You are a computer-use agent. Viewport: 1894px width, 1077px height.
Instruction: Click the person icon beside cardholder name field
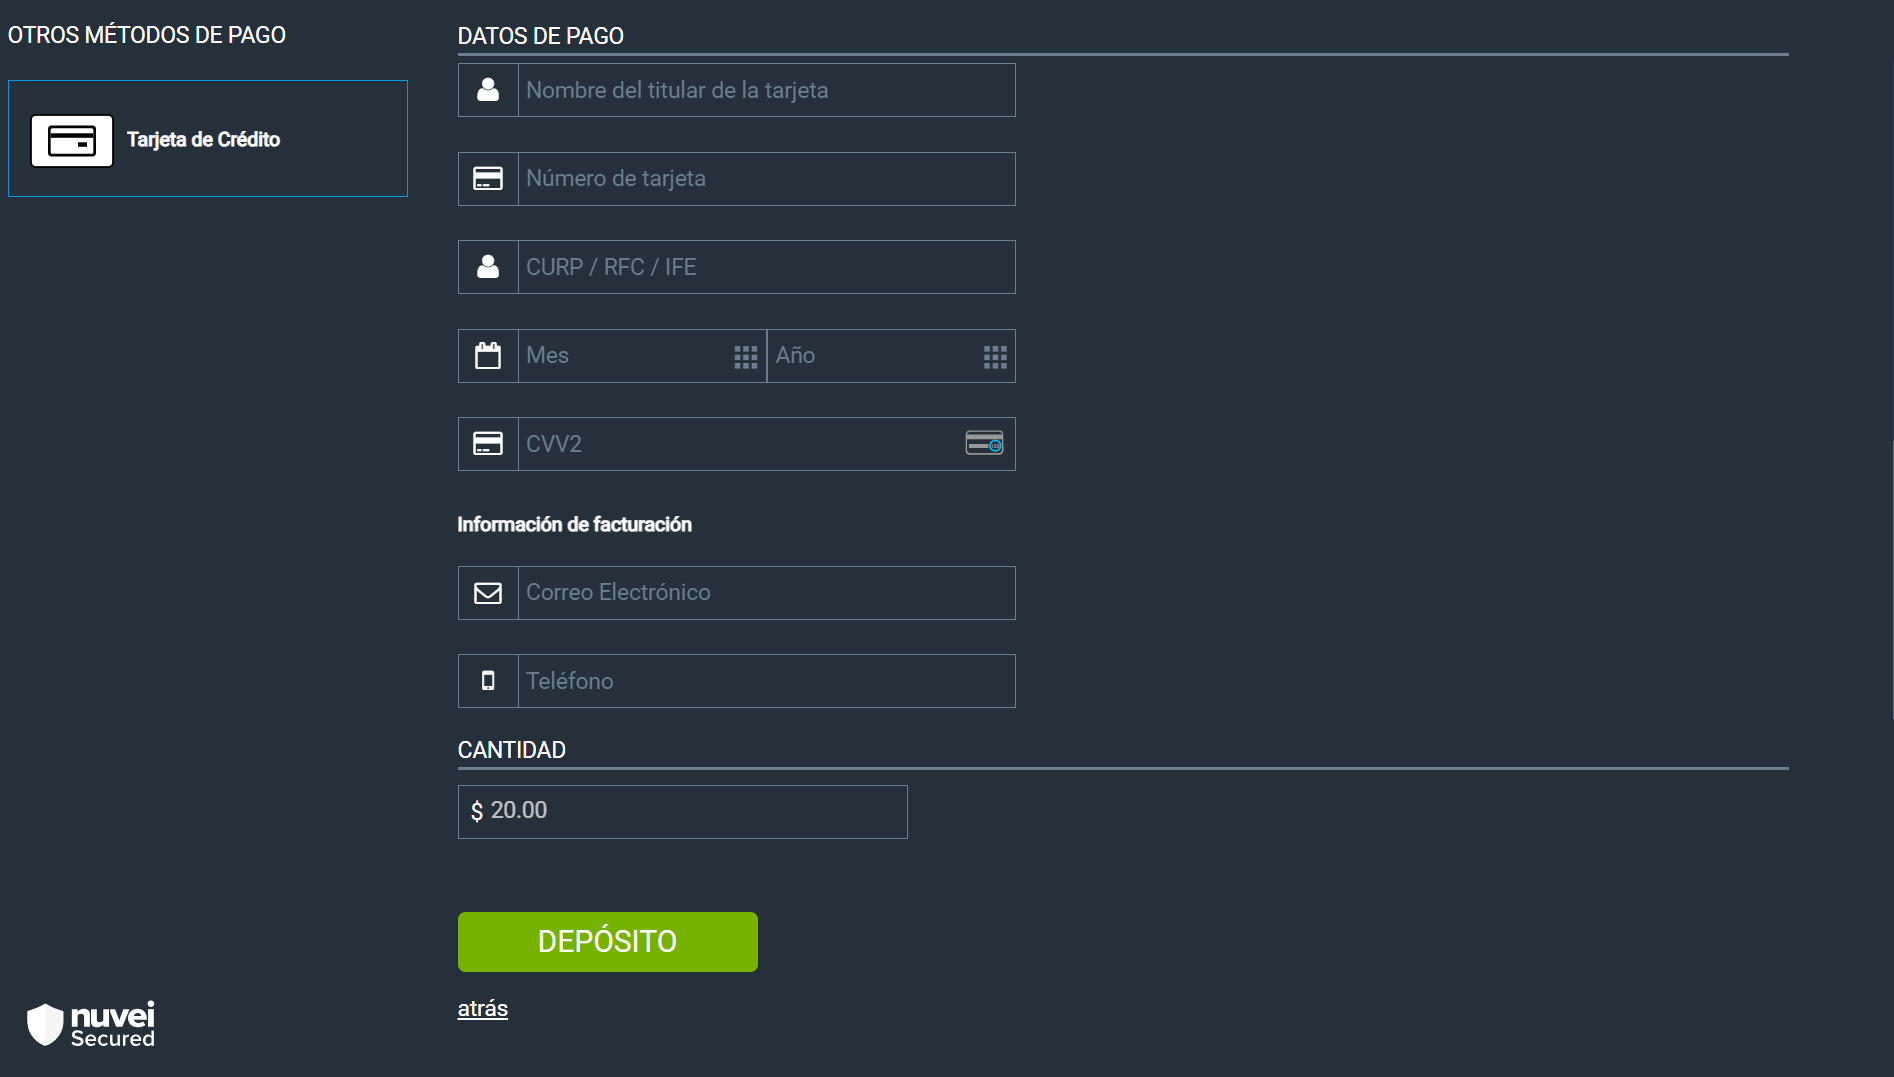coord(488,90)
